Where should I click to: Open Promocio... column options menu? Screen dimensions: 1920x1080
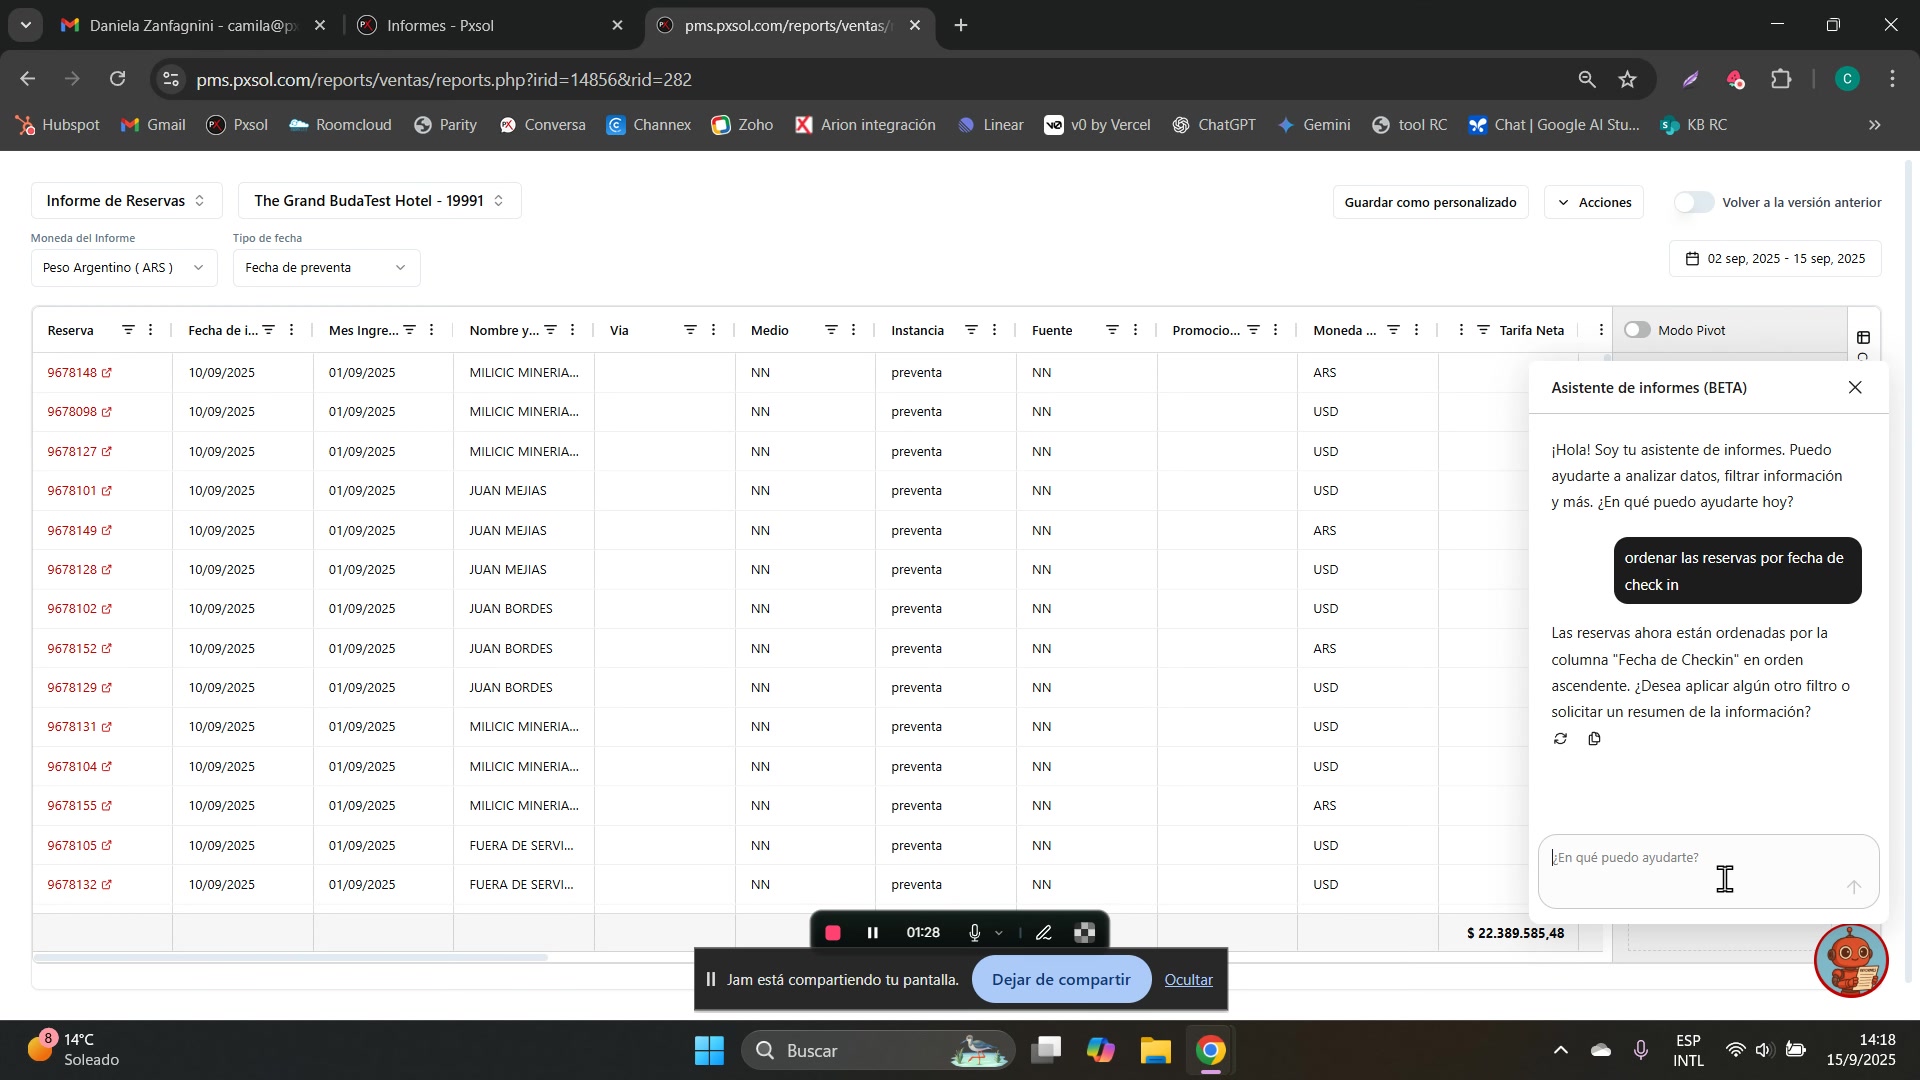(1276, 330)
